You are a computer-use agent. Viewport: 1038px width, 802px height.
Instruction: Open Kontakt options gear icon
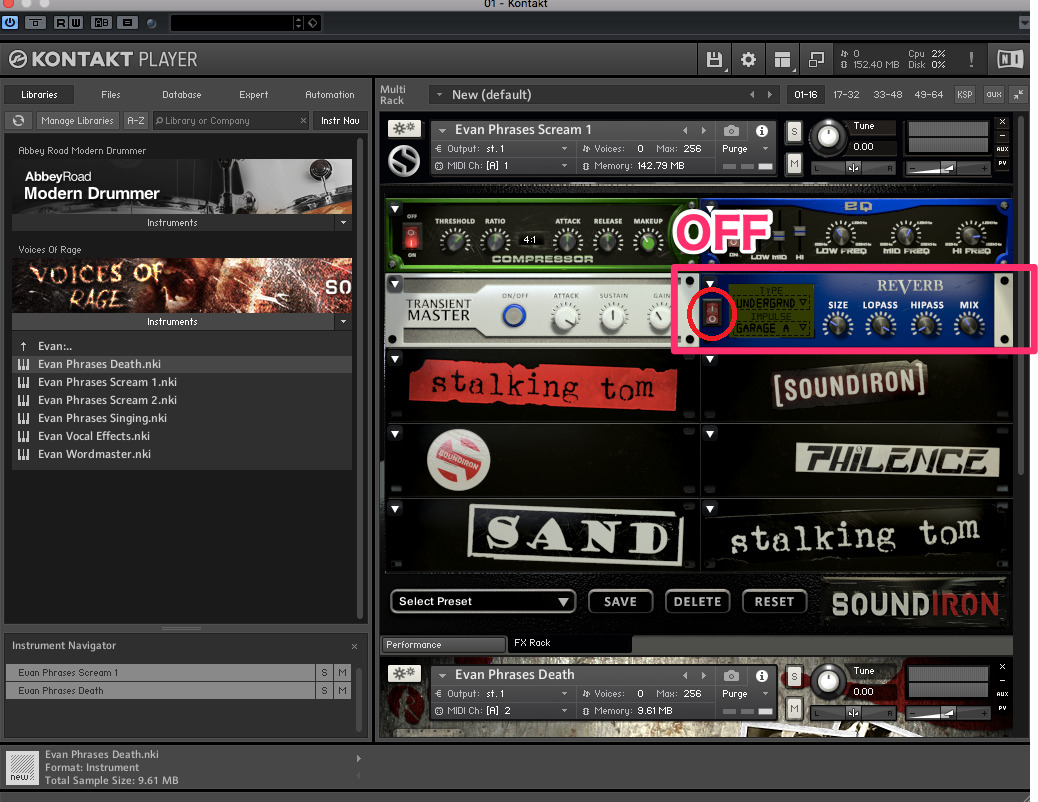click(x=748, y=60)
